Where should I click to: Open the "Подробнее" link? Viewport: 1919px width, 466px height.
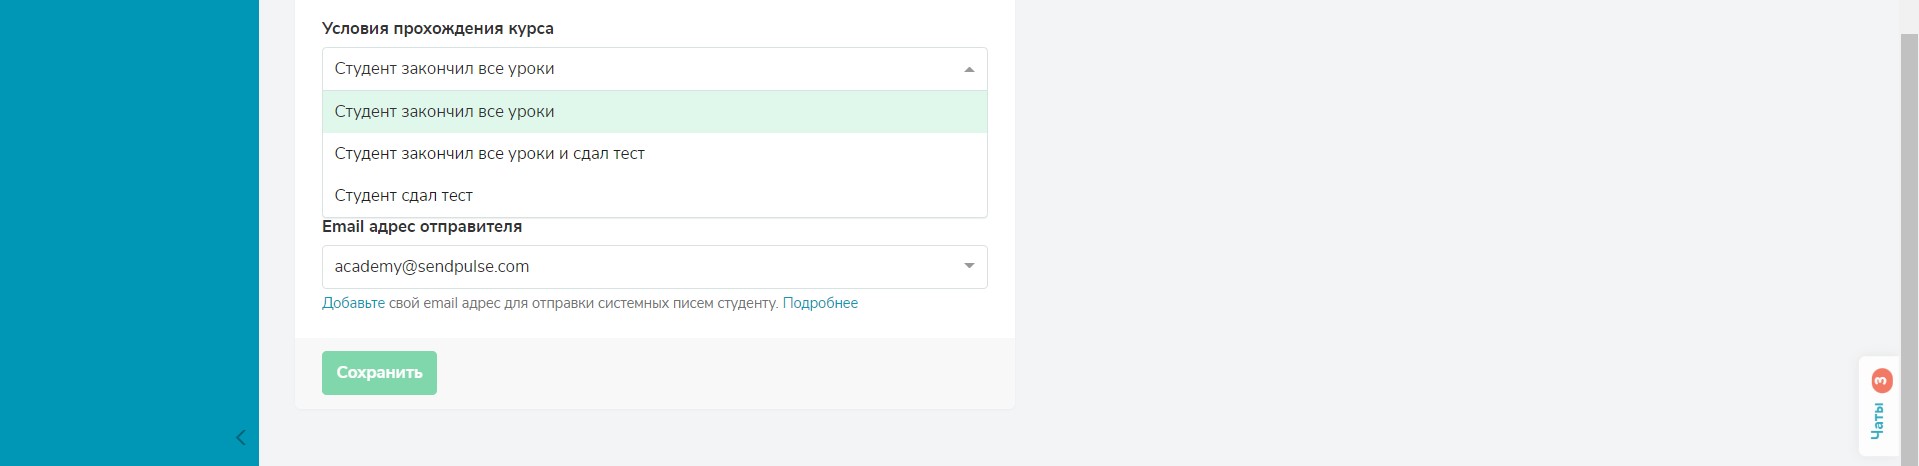[x=820, y=303]
